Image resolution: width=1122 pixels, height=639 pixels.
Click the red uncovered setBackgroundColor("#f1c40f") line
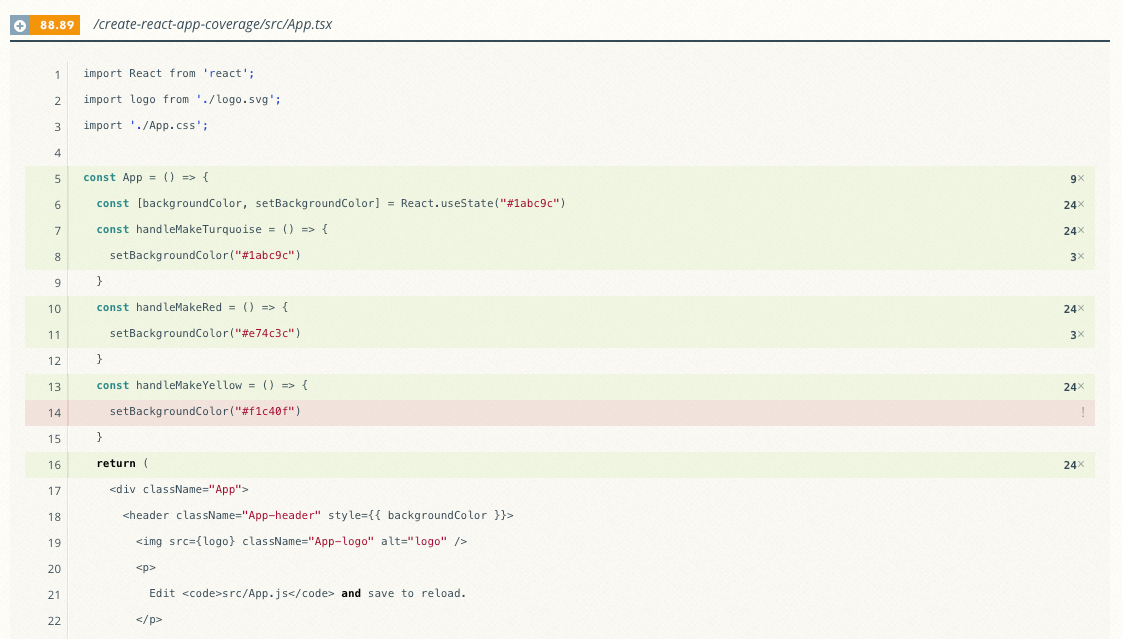click(205, 412)
